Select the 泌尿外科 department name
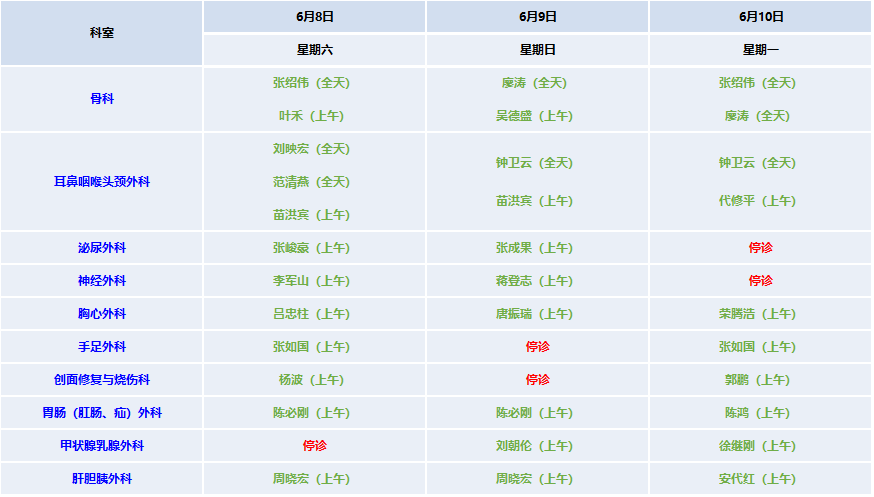Viewport: 874px width, 497px height. pos(102,248)
